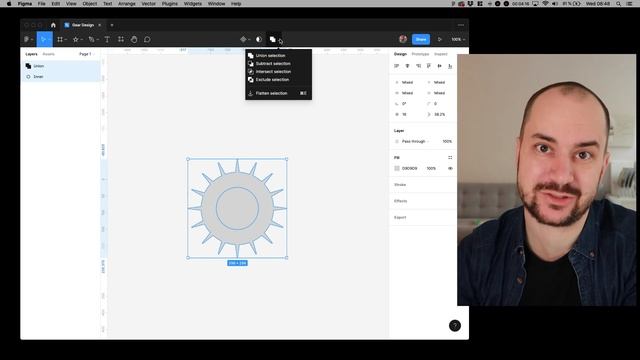640x360 pixels.
Task: Select the Move tool
Action: 43,40
